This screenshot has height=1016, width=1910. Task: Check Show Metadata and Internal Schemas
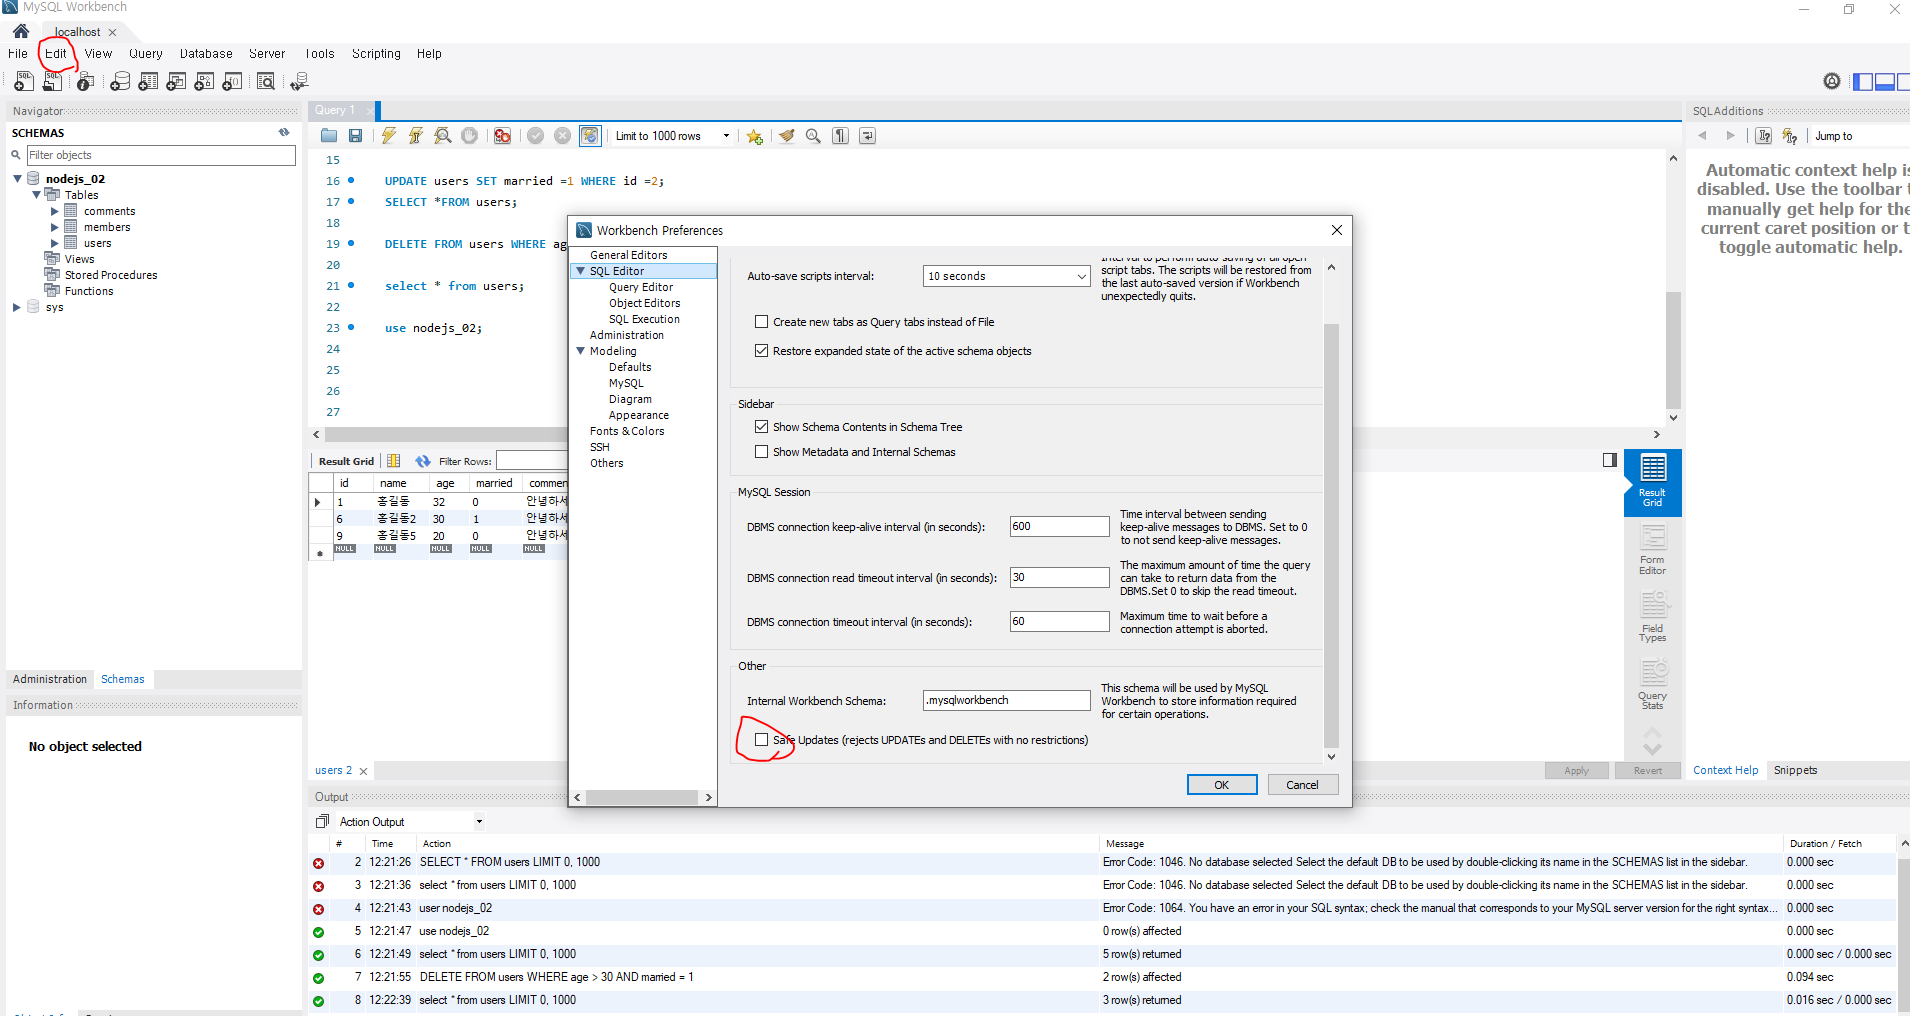762,452
